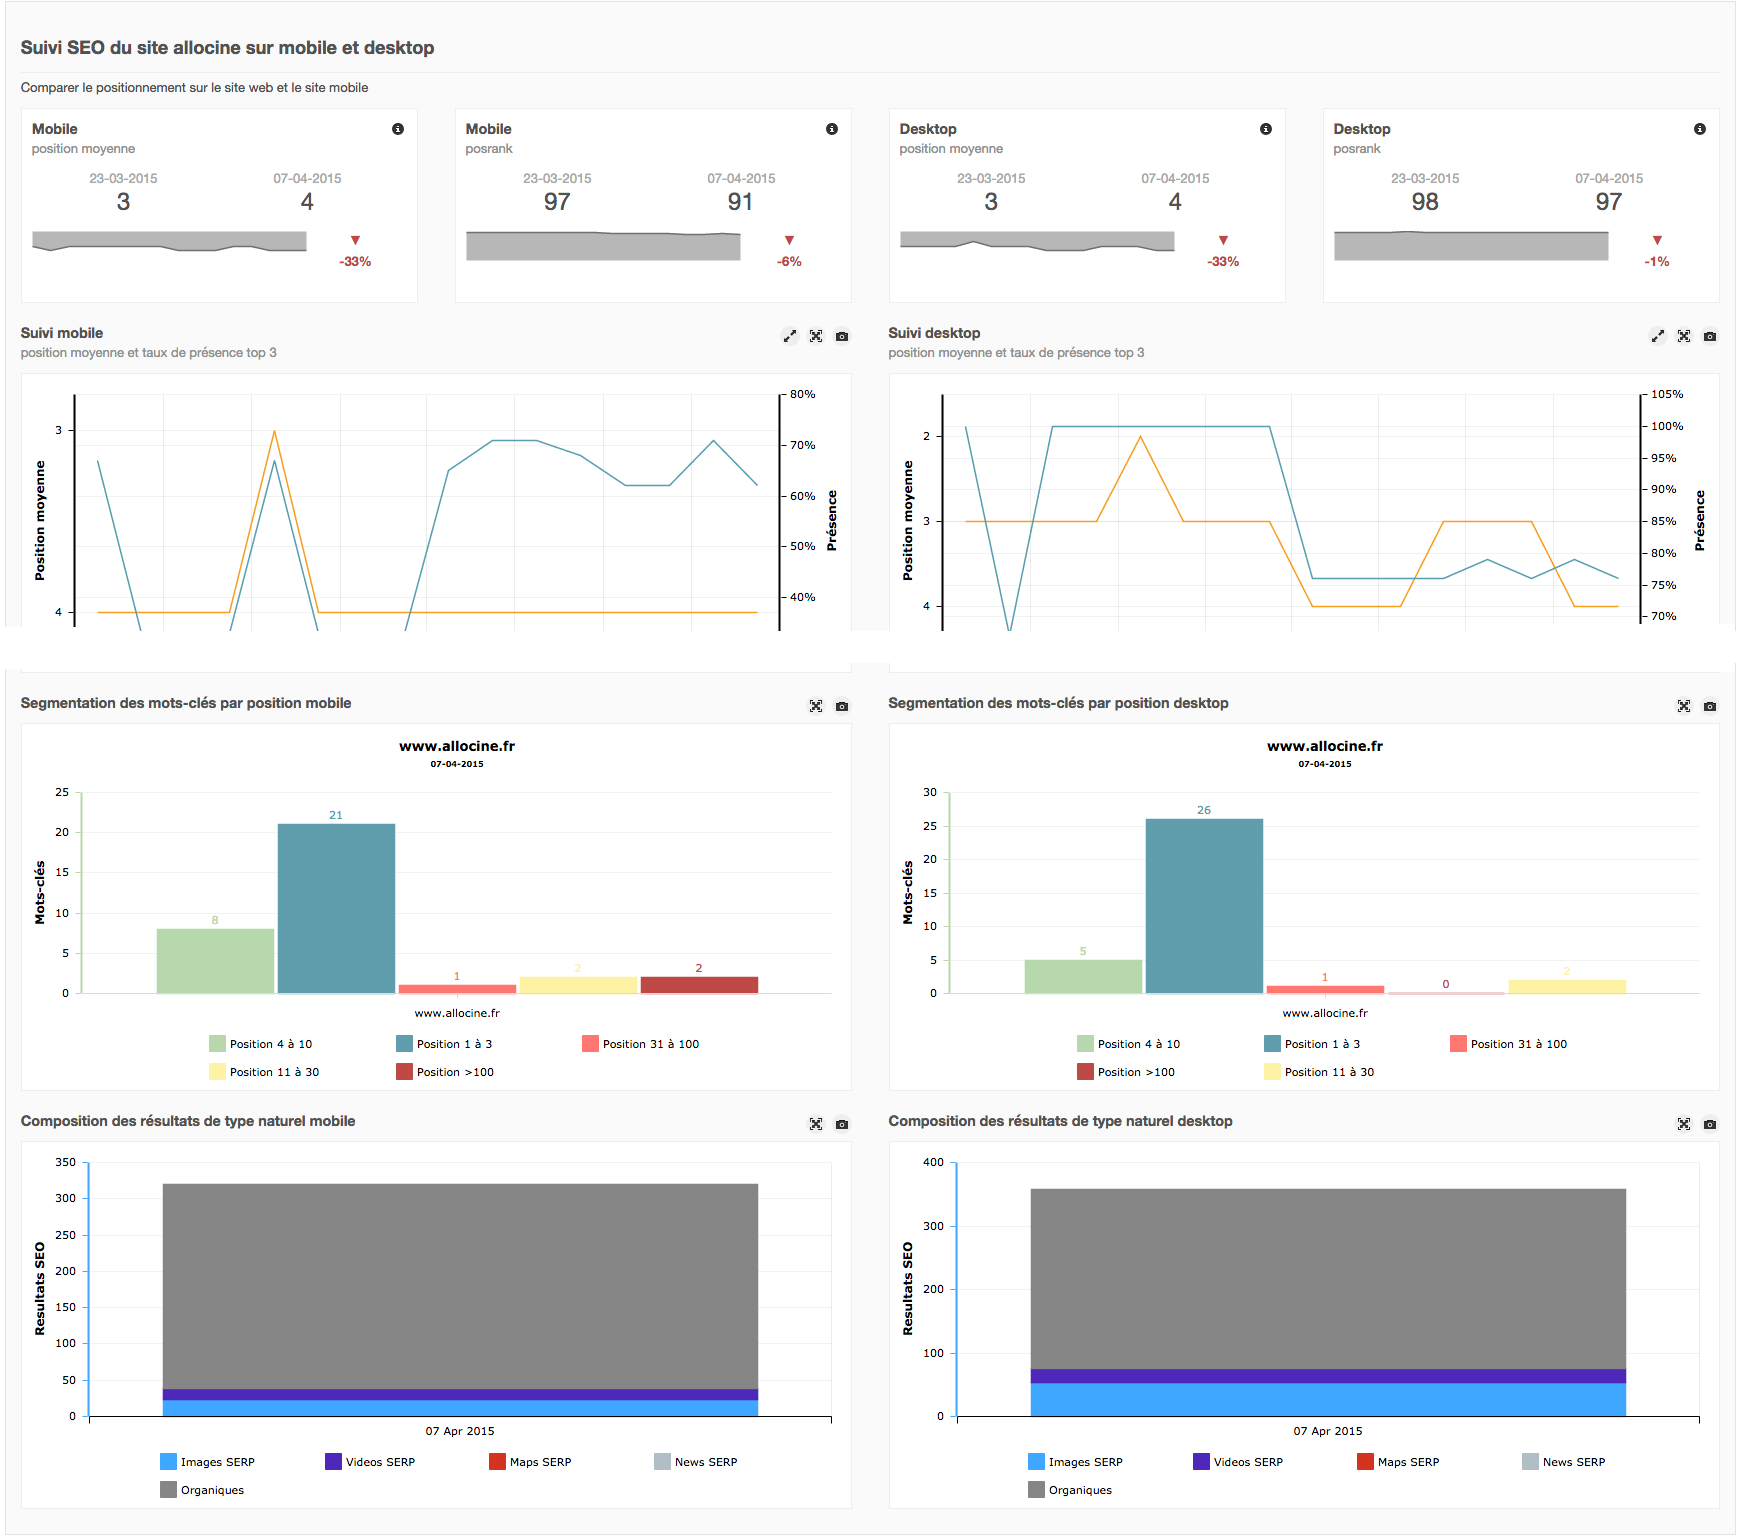Viewport: 1754px width, 1535px height.
Task: Open info icon on Desktop position moyenne card
Action: [x=1266, y=129]
